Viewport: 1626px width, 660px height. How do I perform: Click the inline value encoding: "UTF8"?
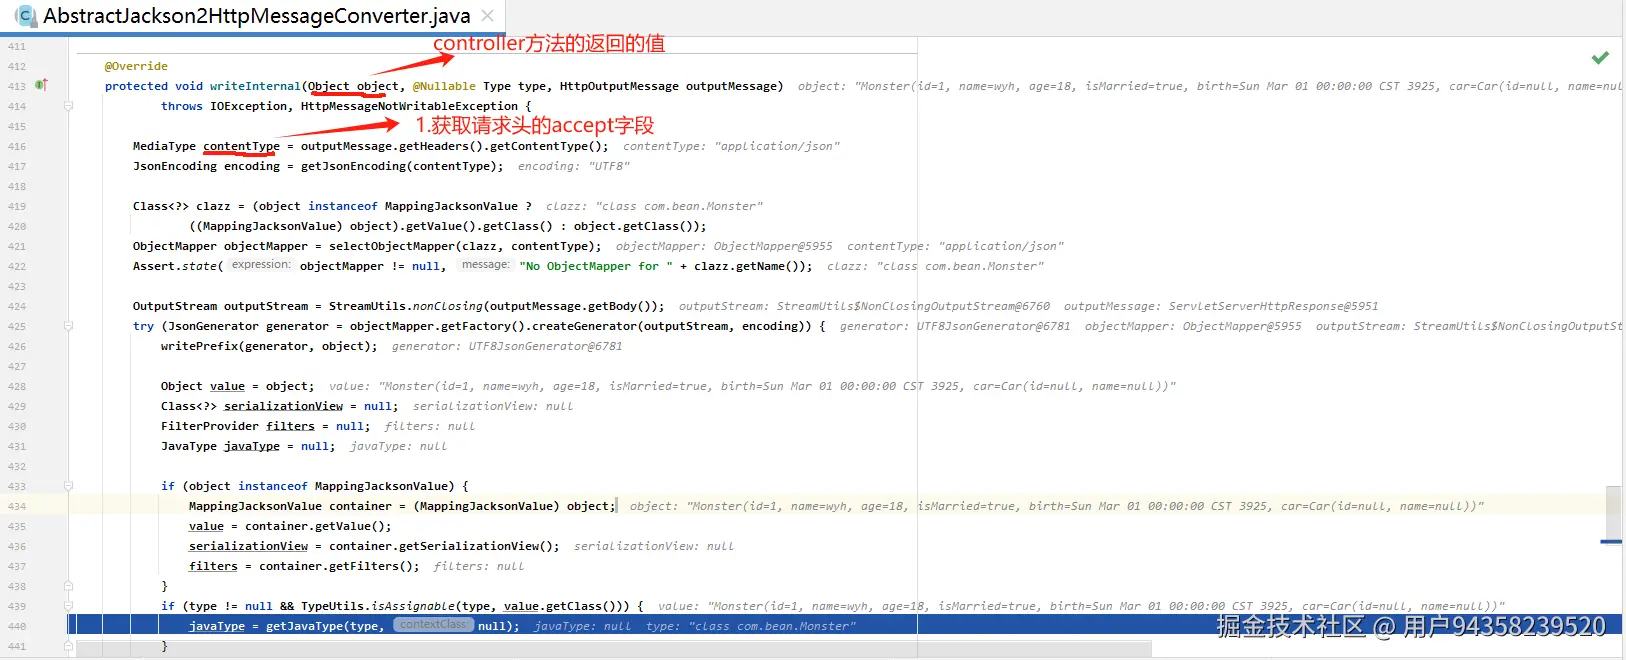[573, 166]
